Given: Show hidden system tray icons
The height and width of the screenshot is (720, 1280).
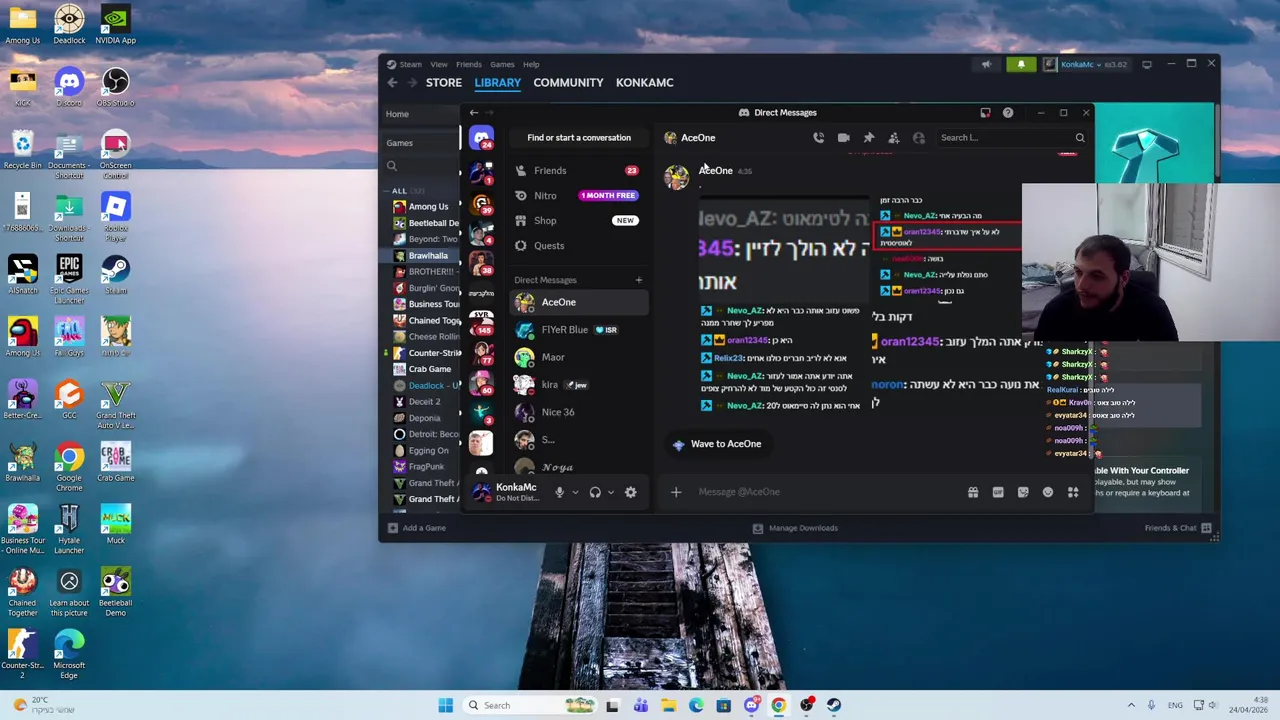Looking at the screenshot, I should [1131, 705].
